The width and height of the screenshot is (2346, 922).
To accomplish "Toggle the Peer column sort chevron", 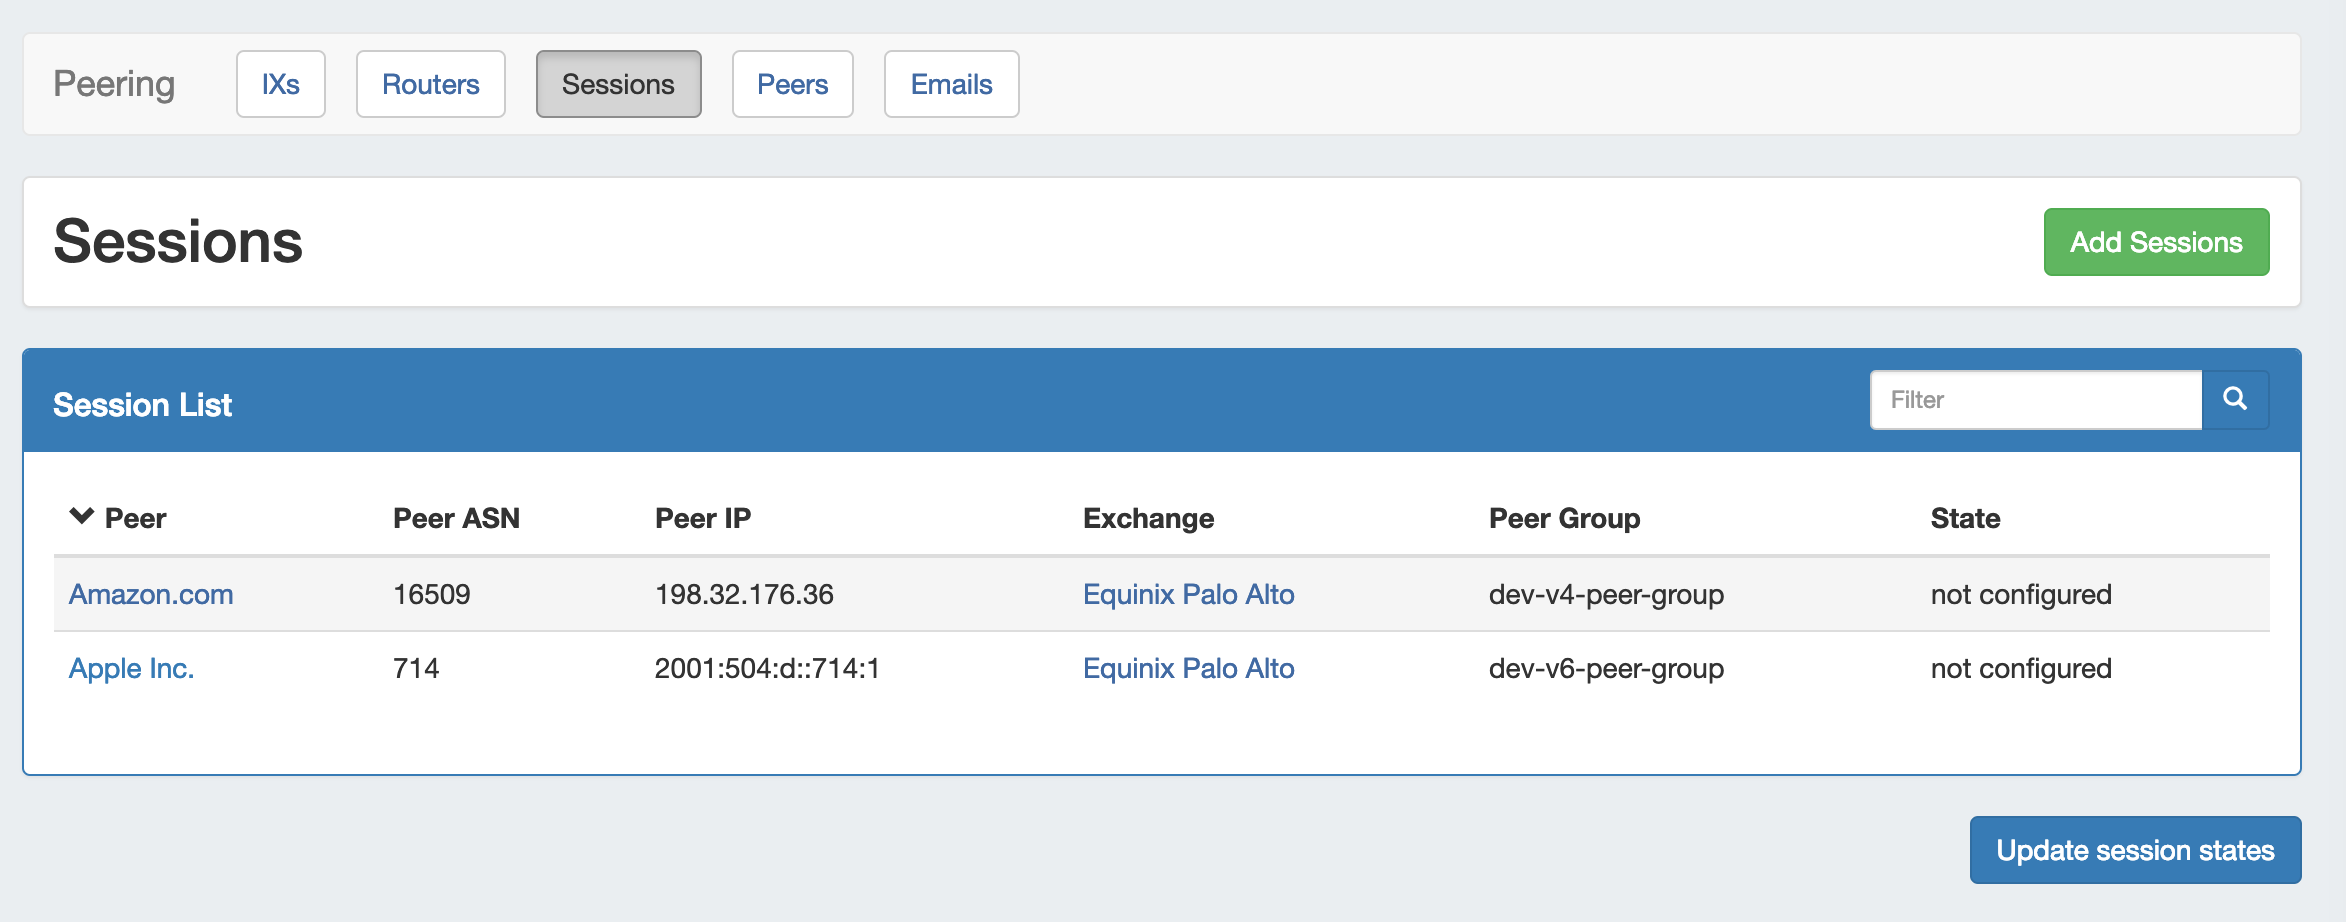I will coord(82,516).
